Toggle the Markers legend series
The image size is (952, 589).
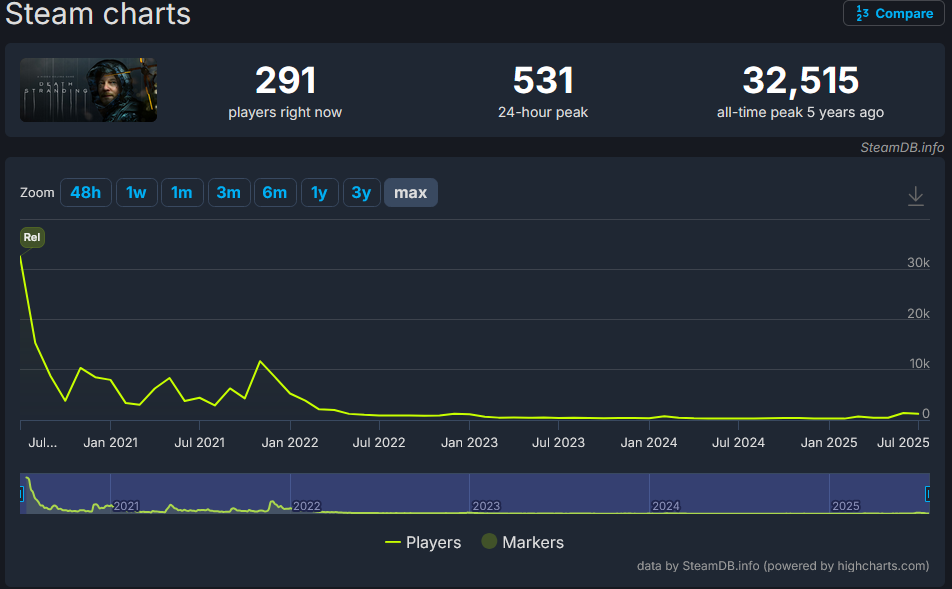pos(523,542)
